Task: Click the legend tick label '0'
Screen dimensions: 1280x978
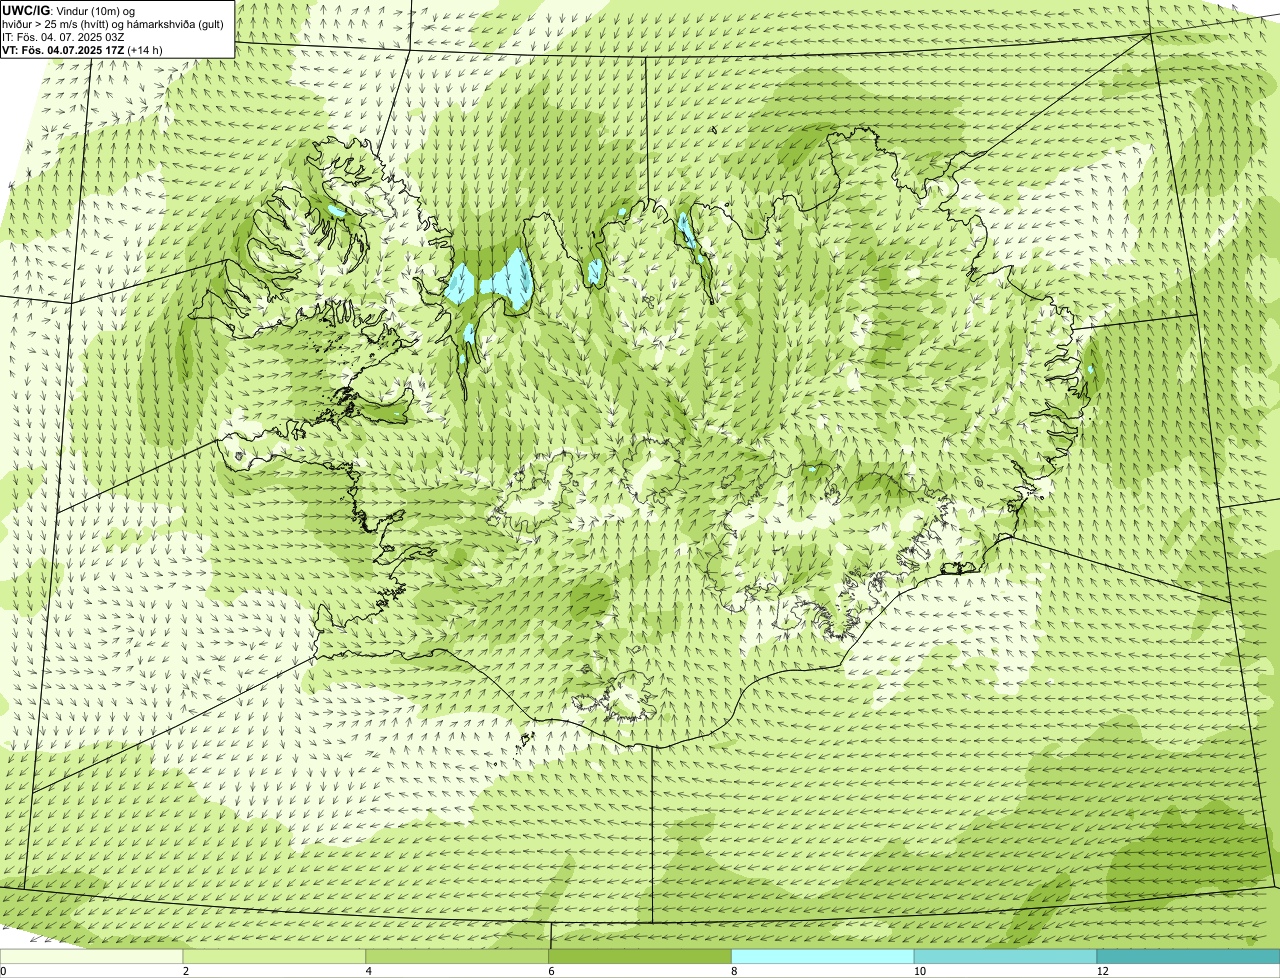Action: (3, 971)
